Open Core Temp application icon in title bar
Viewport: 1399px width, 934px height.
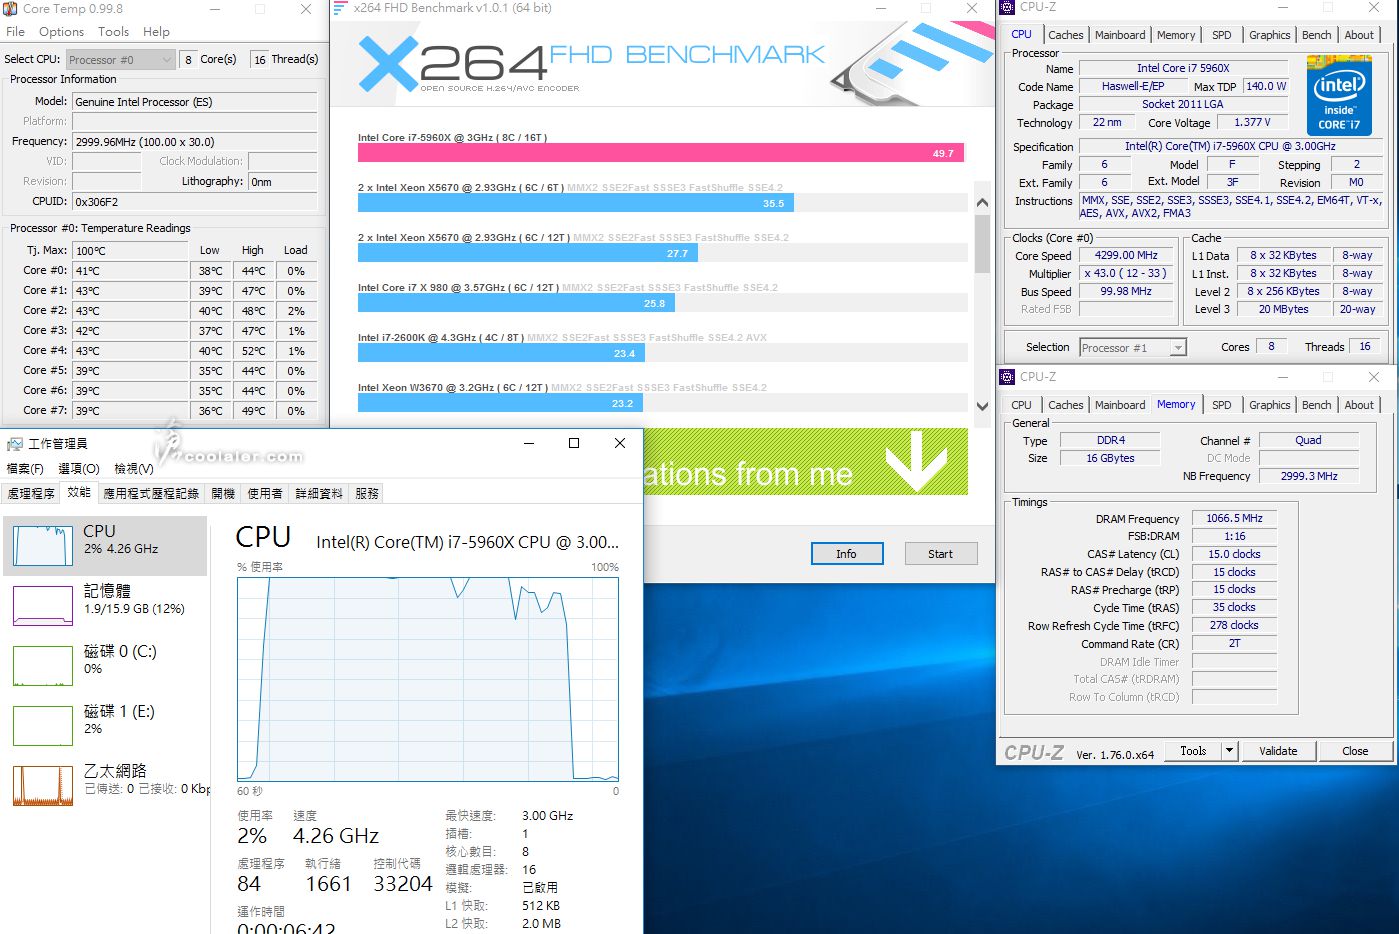[x=10, y=9]
